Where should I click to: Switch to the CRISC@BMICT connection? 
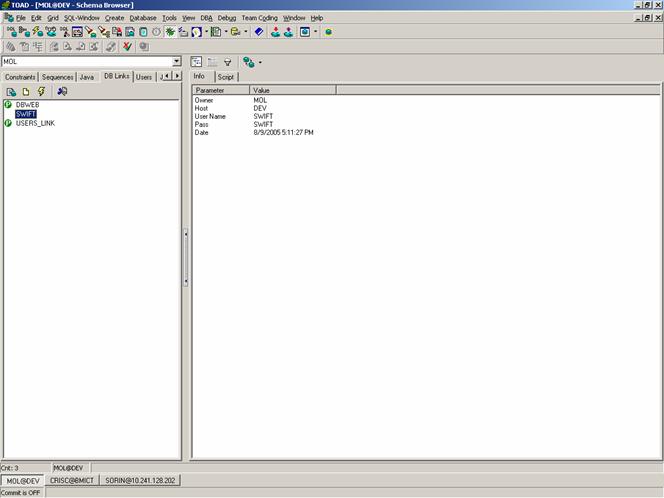(70, 482)
